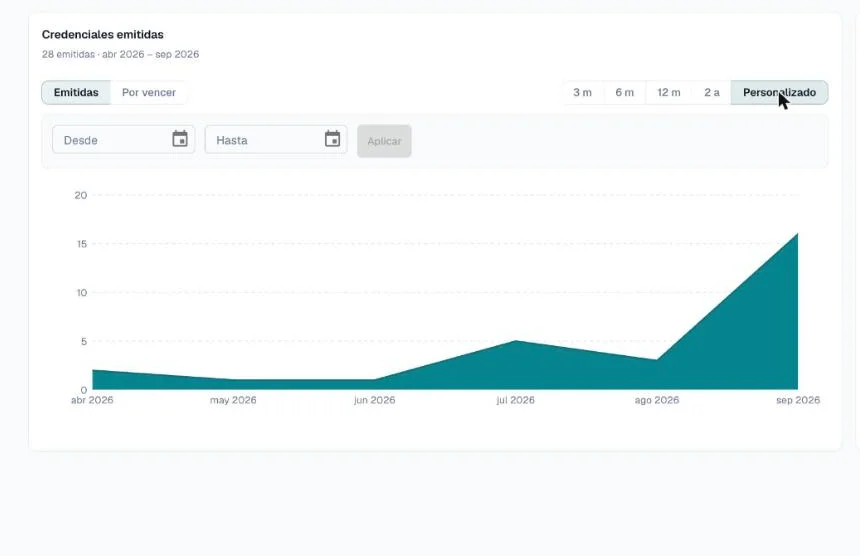Select the 2 a range option
This screenshot has height=556, width=860.
click(x=712, y=92)
